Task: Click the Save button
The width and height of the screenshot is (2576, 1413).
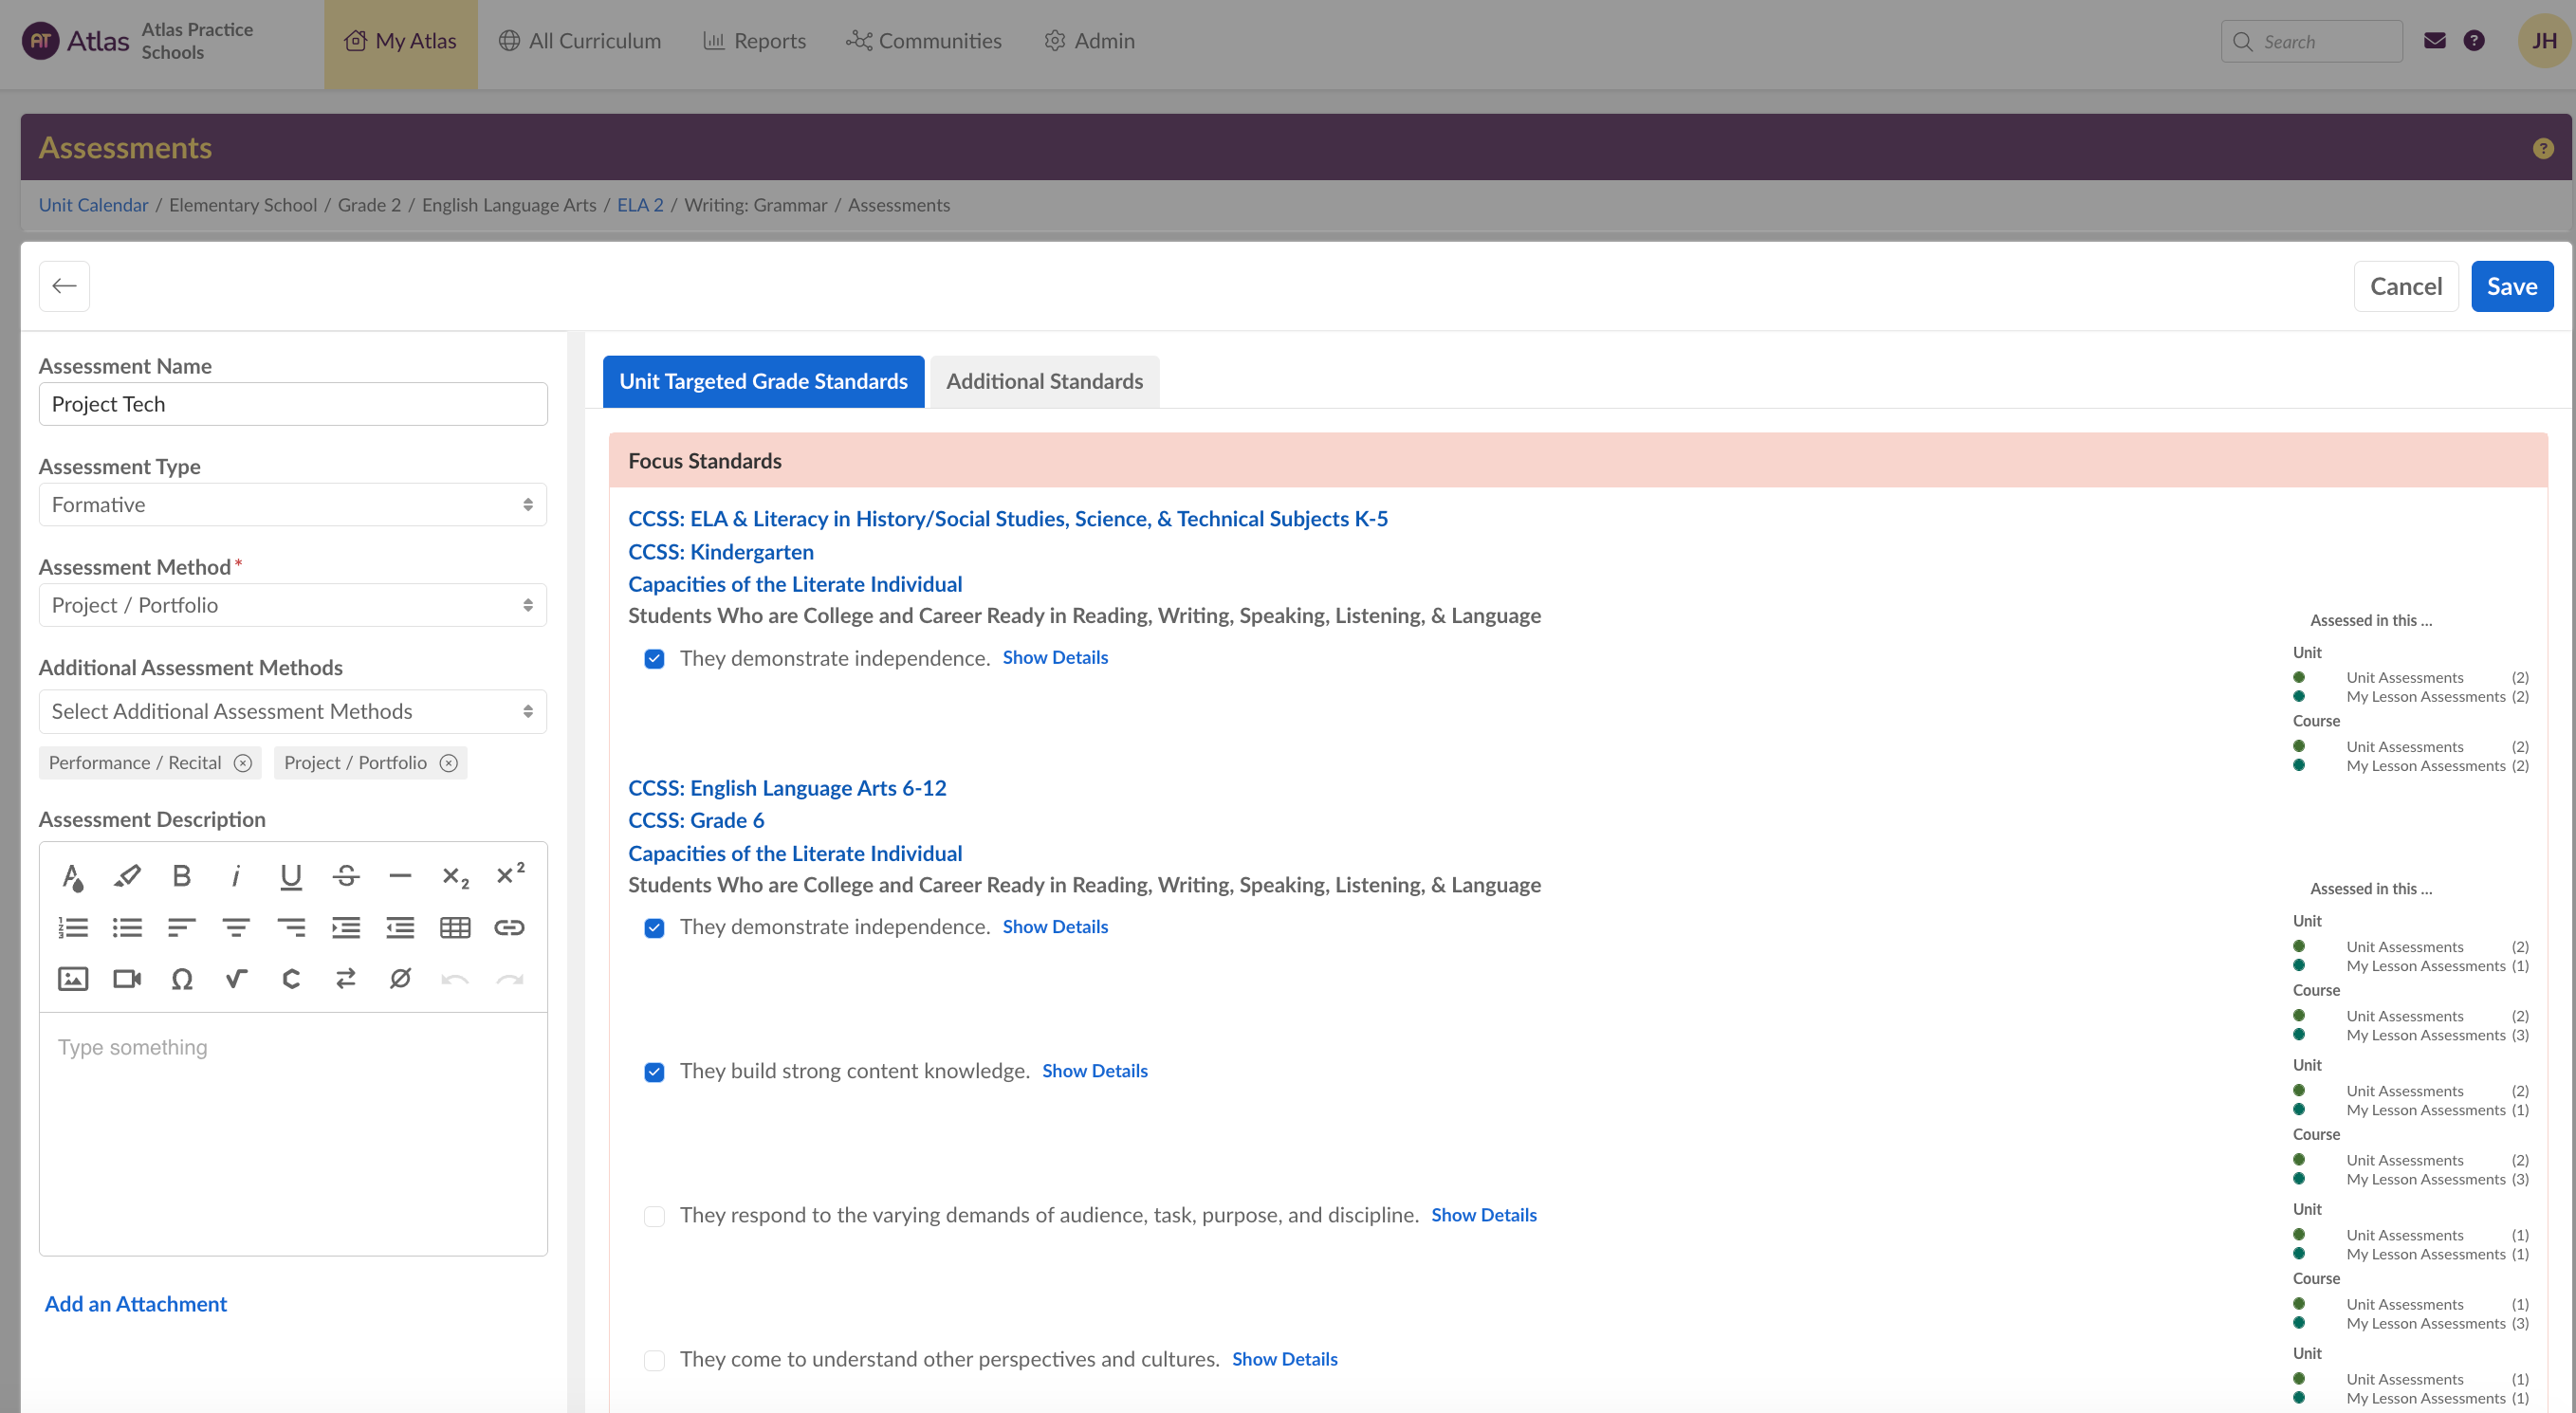Action: pos(2511,286)
